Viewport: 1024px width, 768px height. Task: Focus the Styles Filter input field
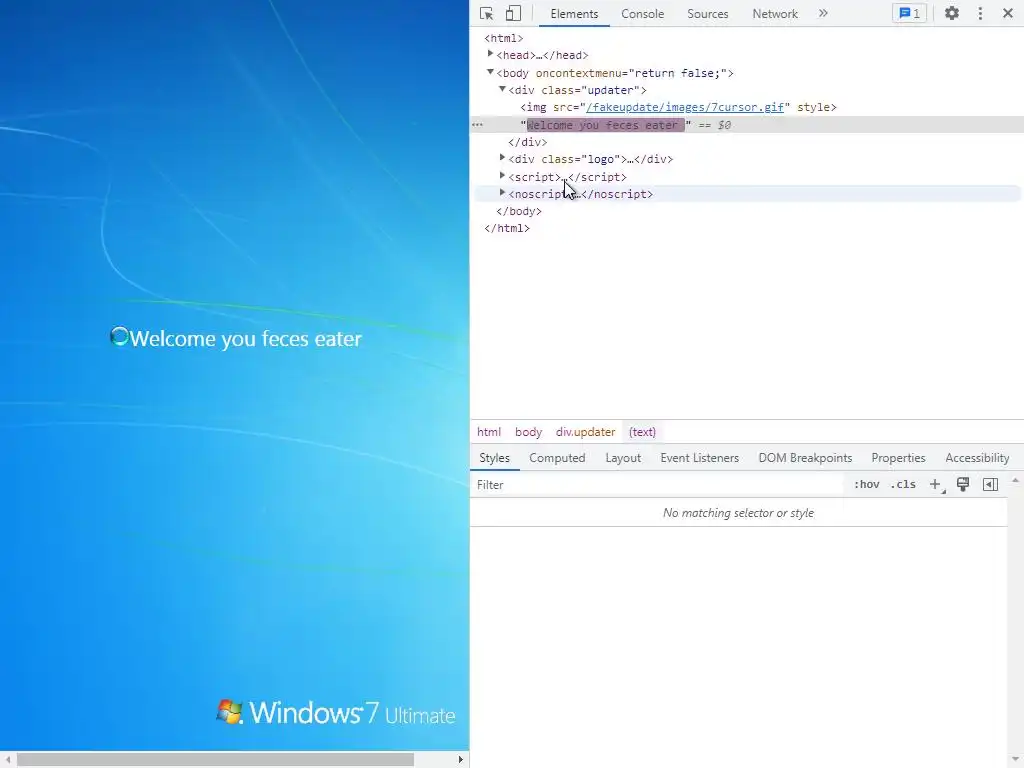[x=657, y=485]
